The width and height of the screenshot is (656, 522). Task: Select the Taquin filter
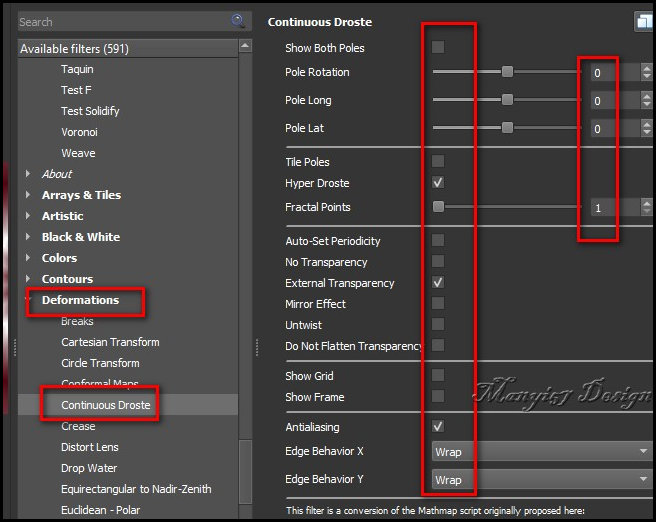click(77, 69)
